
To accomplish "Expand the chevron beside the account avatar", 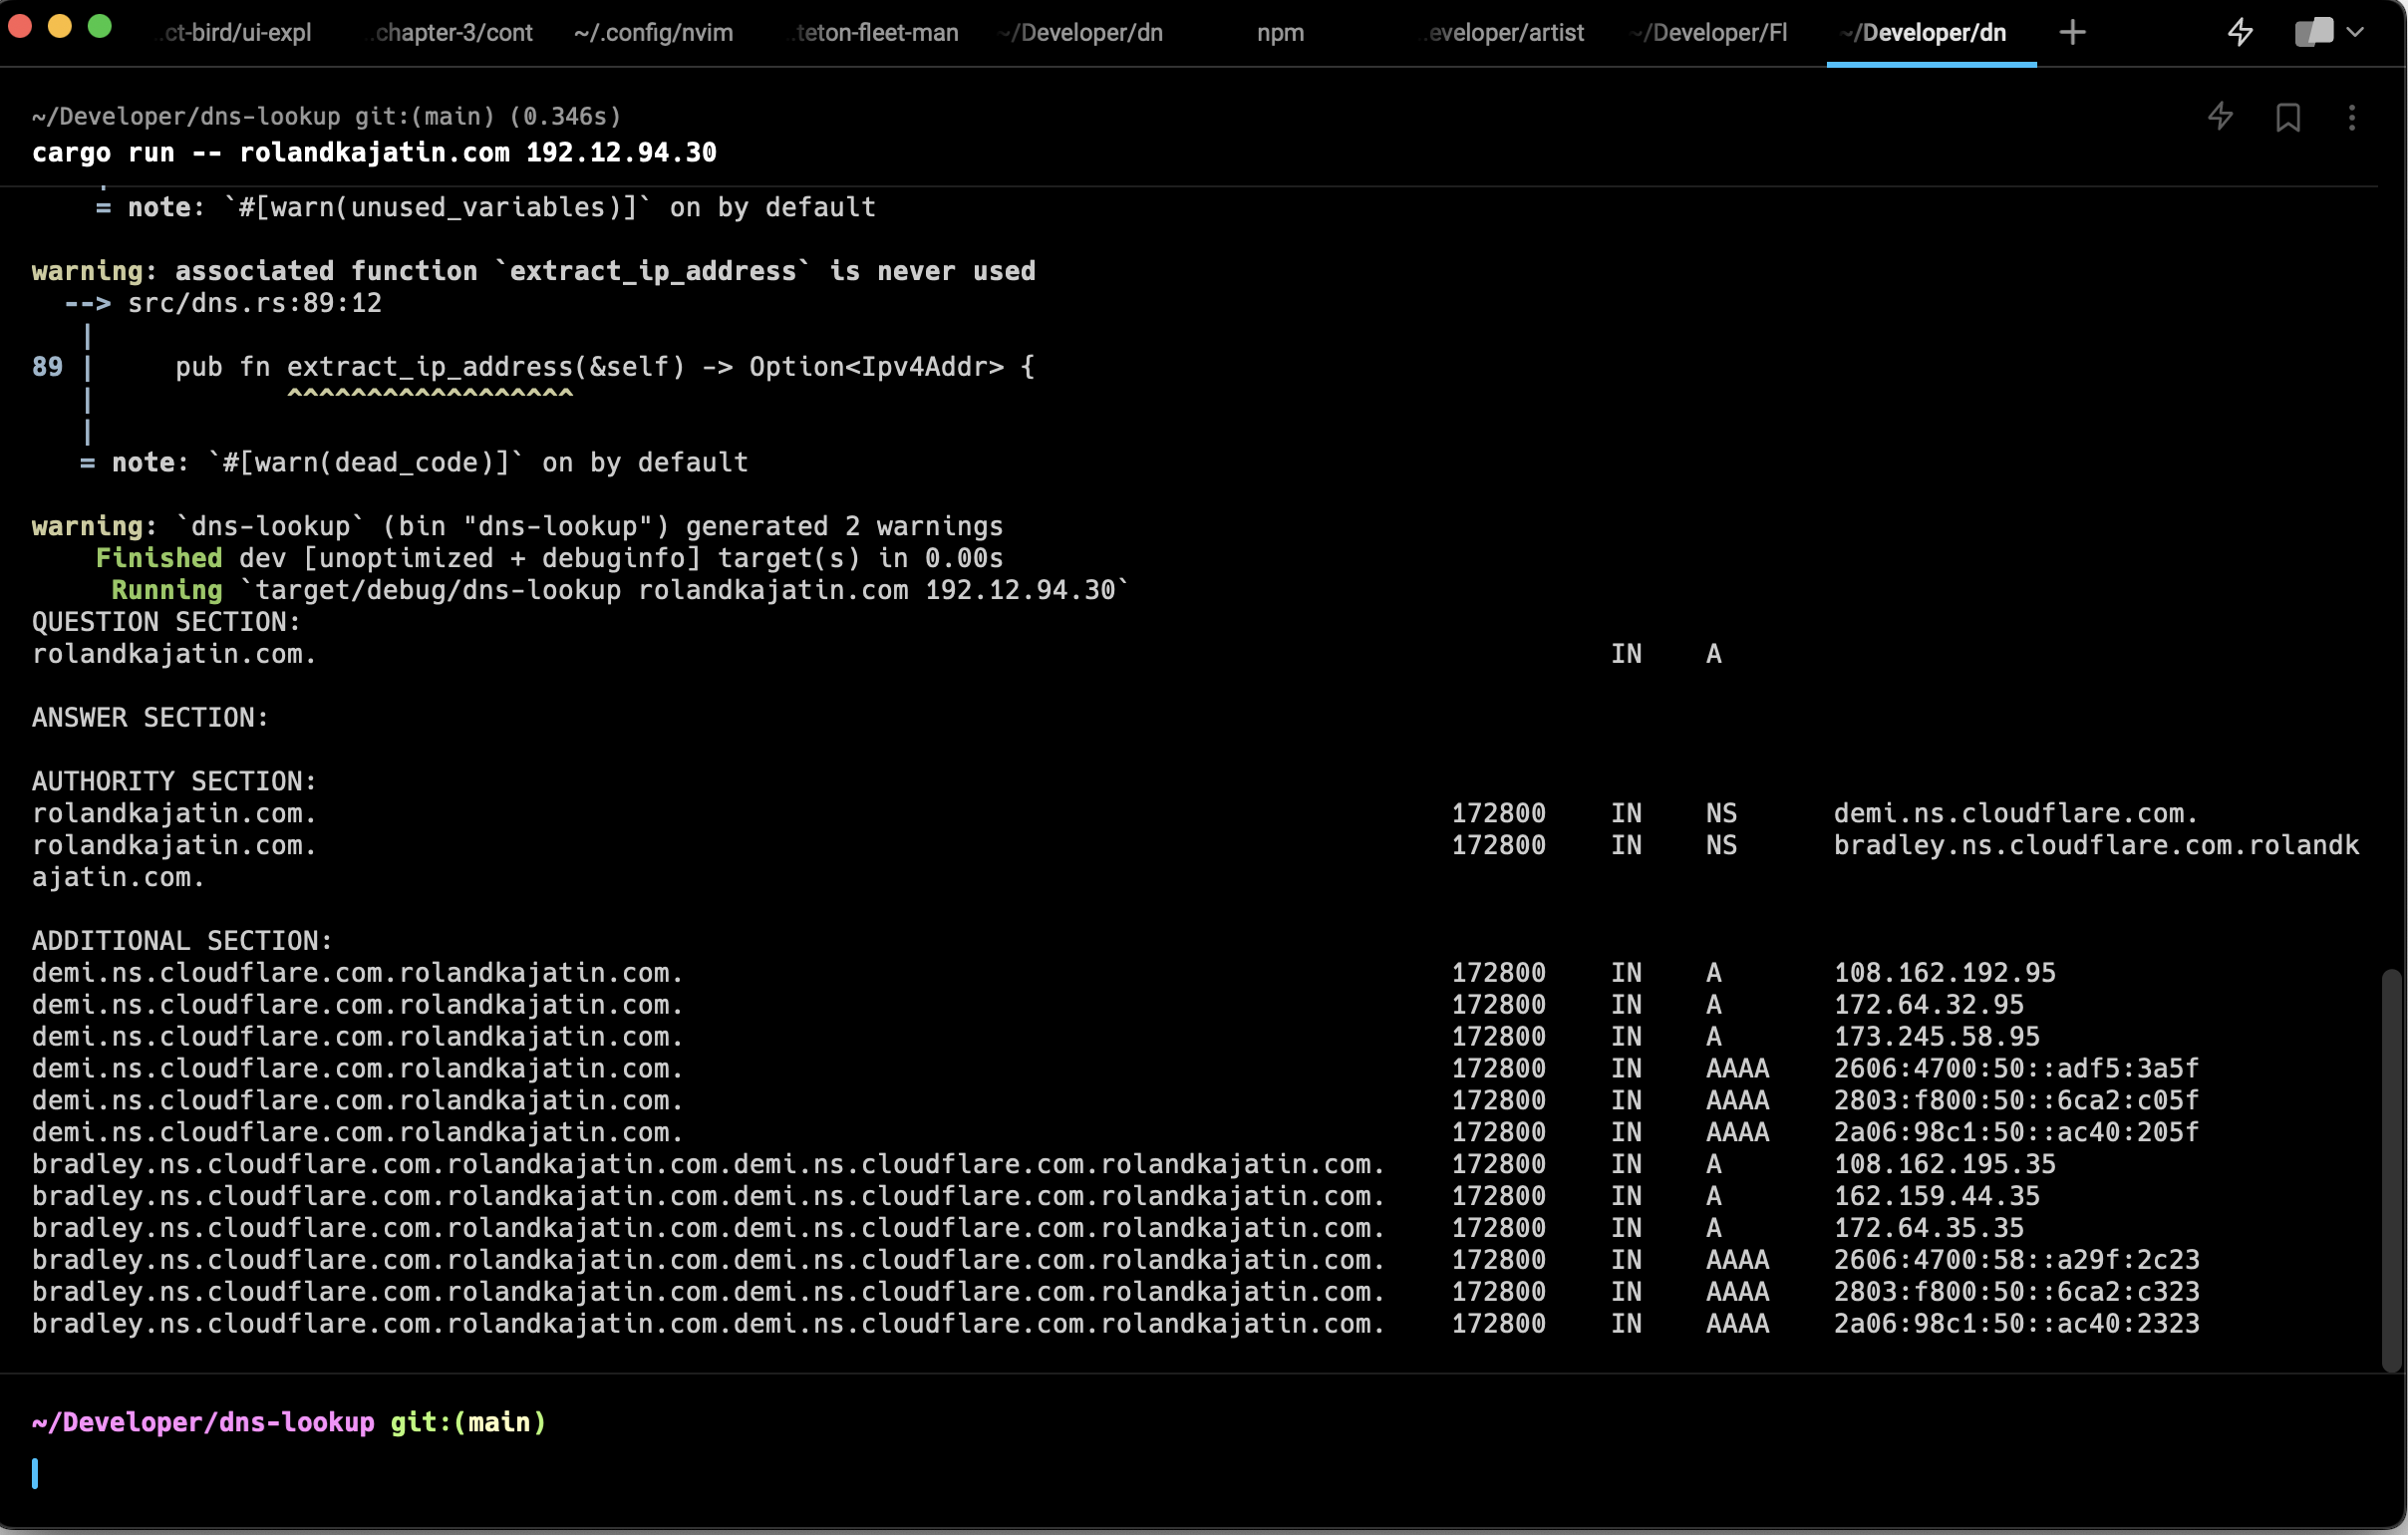I will click(2355, 32).
